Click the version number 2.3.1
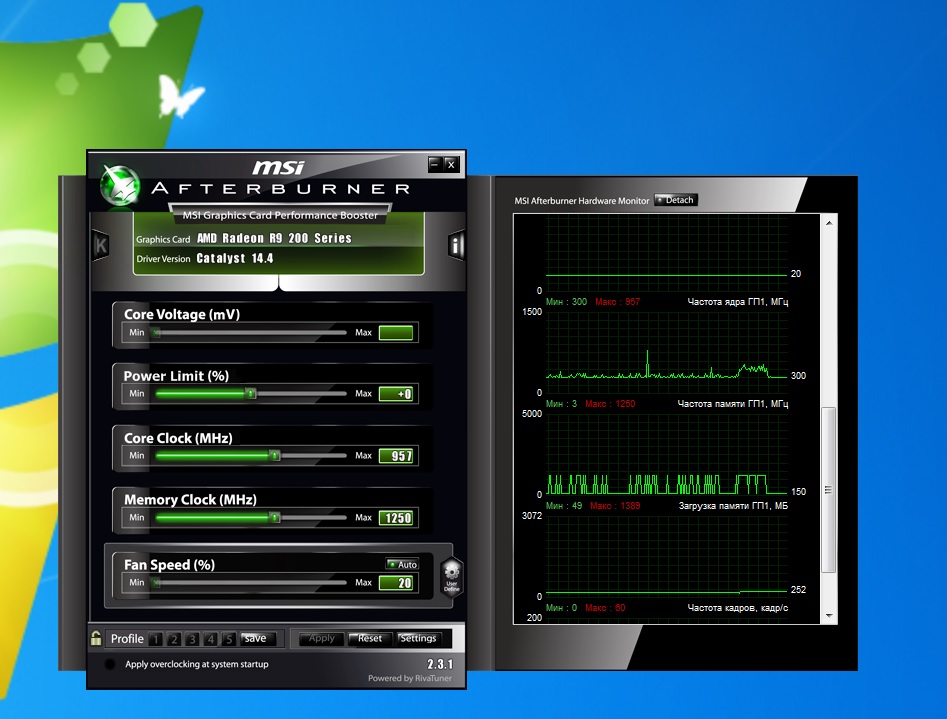 tap(440, 664)
